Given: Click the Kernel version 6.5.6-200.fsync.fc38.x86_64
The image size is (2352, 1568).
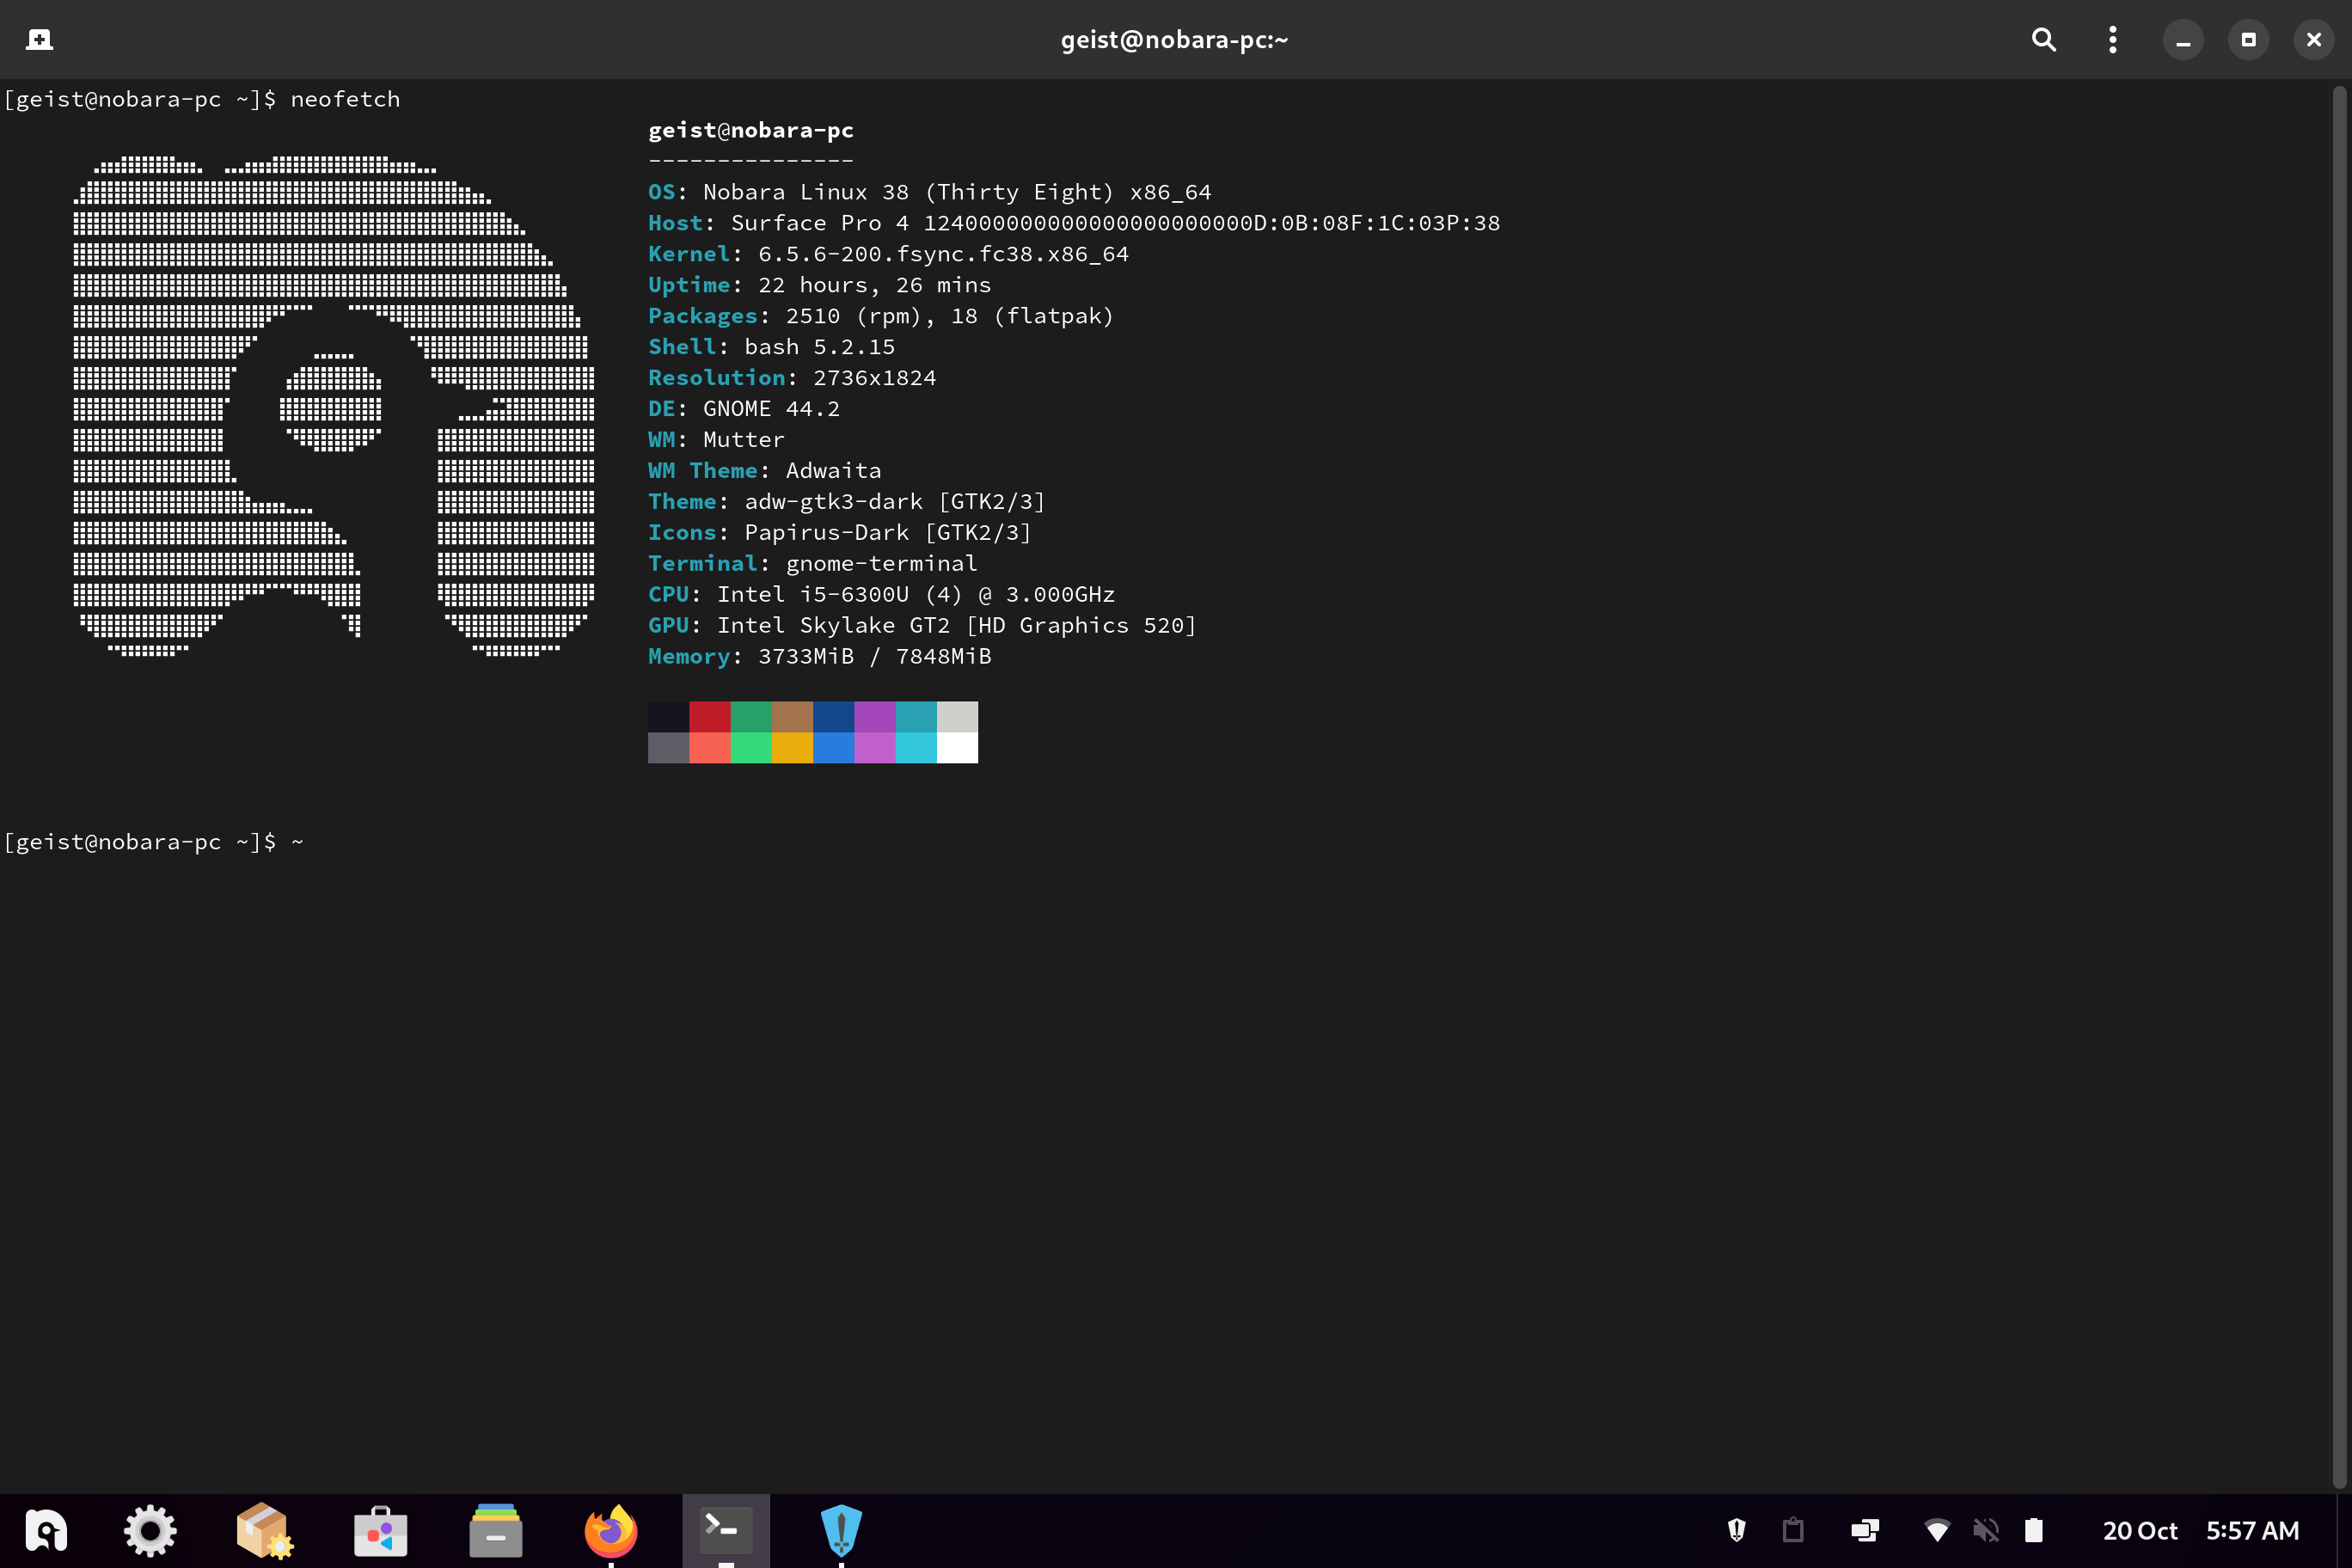Looking at the screenshot, I should (943, 254).
